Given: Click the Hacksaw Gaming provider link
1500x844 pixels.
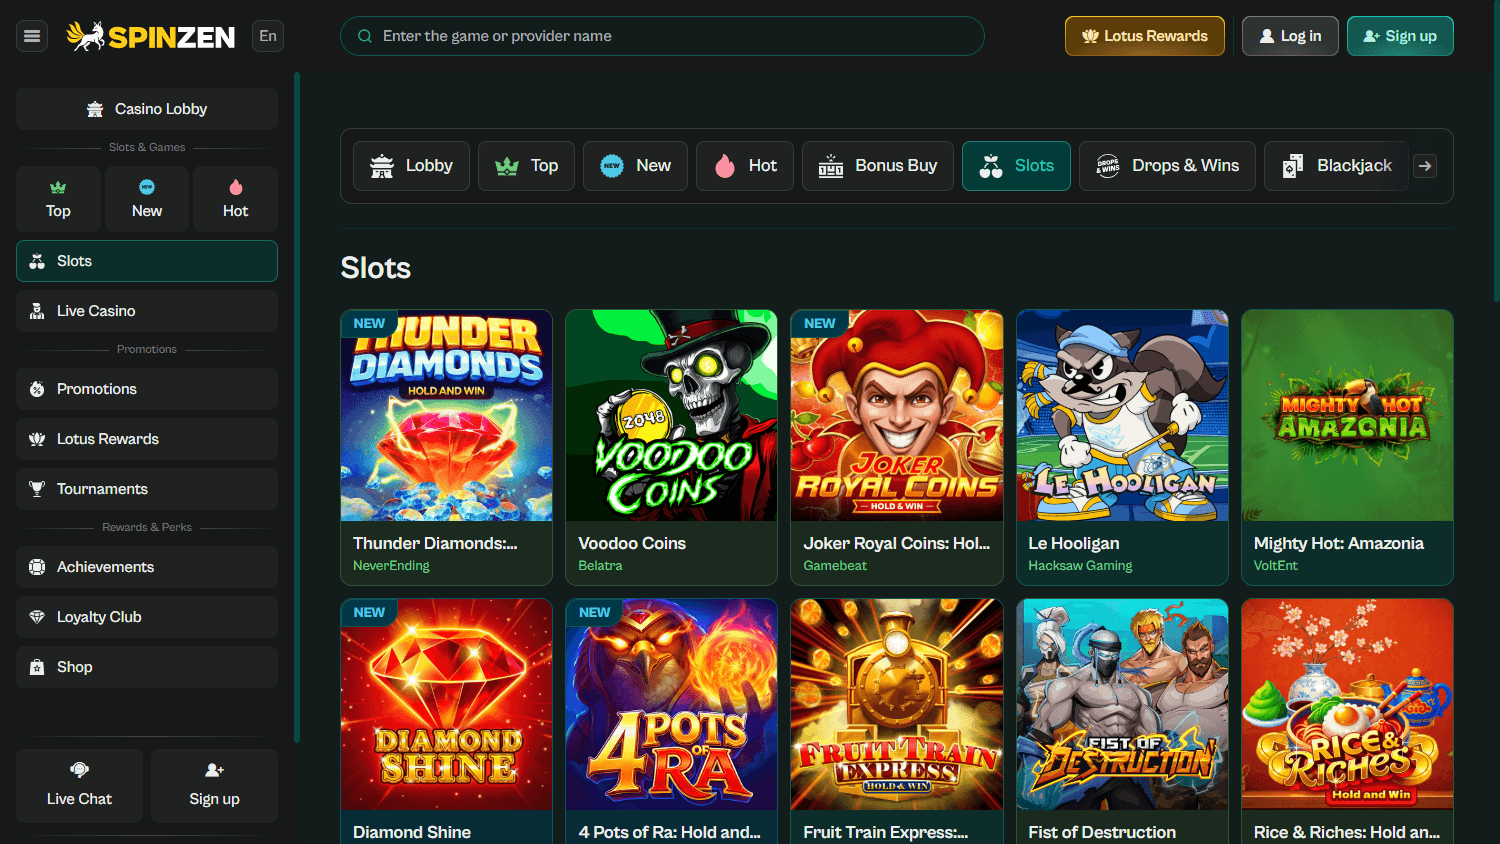Looking at the screenshot, I should pos(1080,566).
